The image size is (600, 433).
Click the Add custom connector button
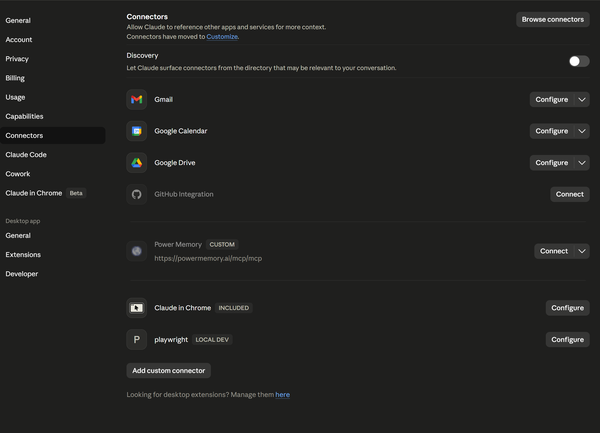(168, 371)
